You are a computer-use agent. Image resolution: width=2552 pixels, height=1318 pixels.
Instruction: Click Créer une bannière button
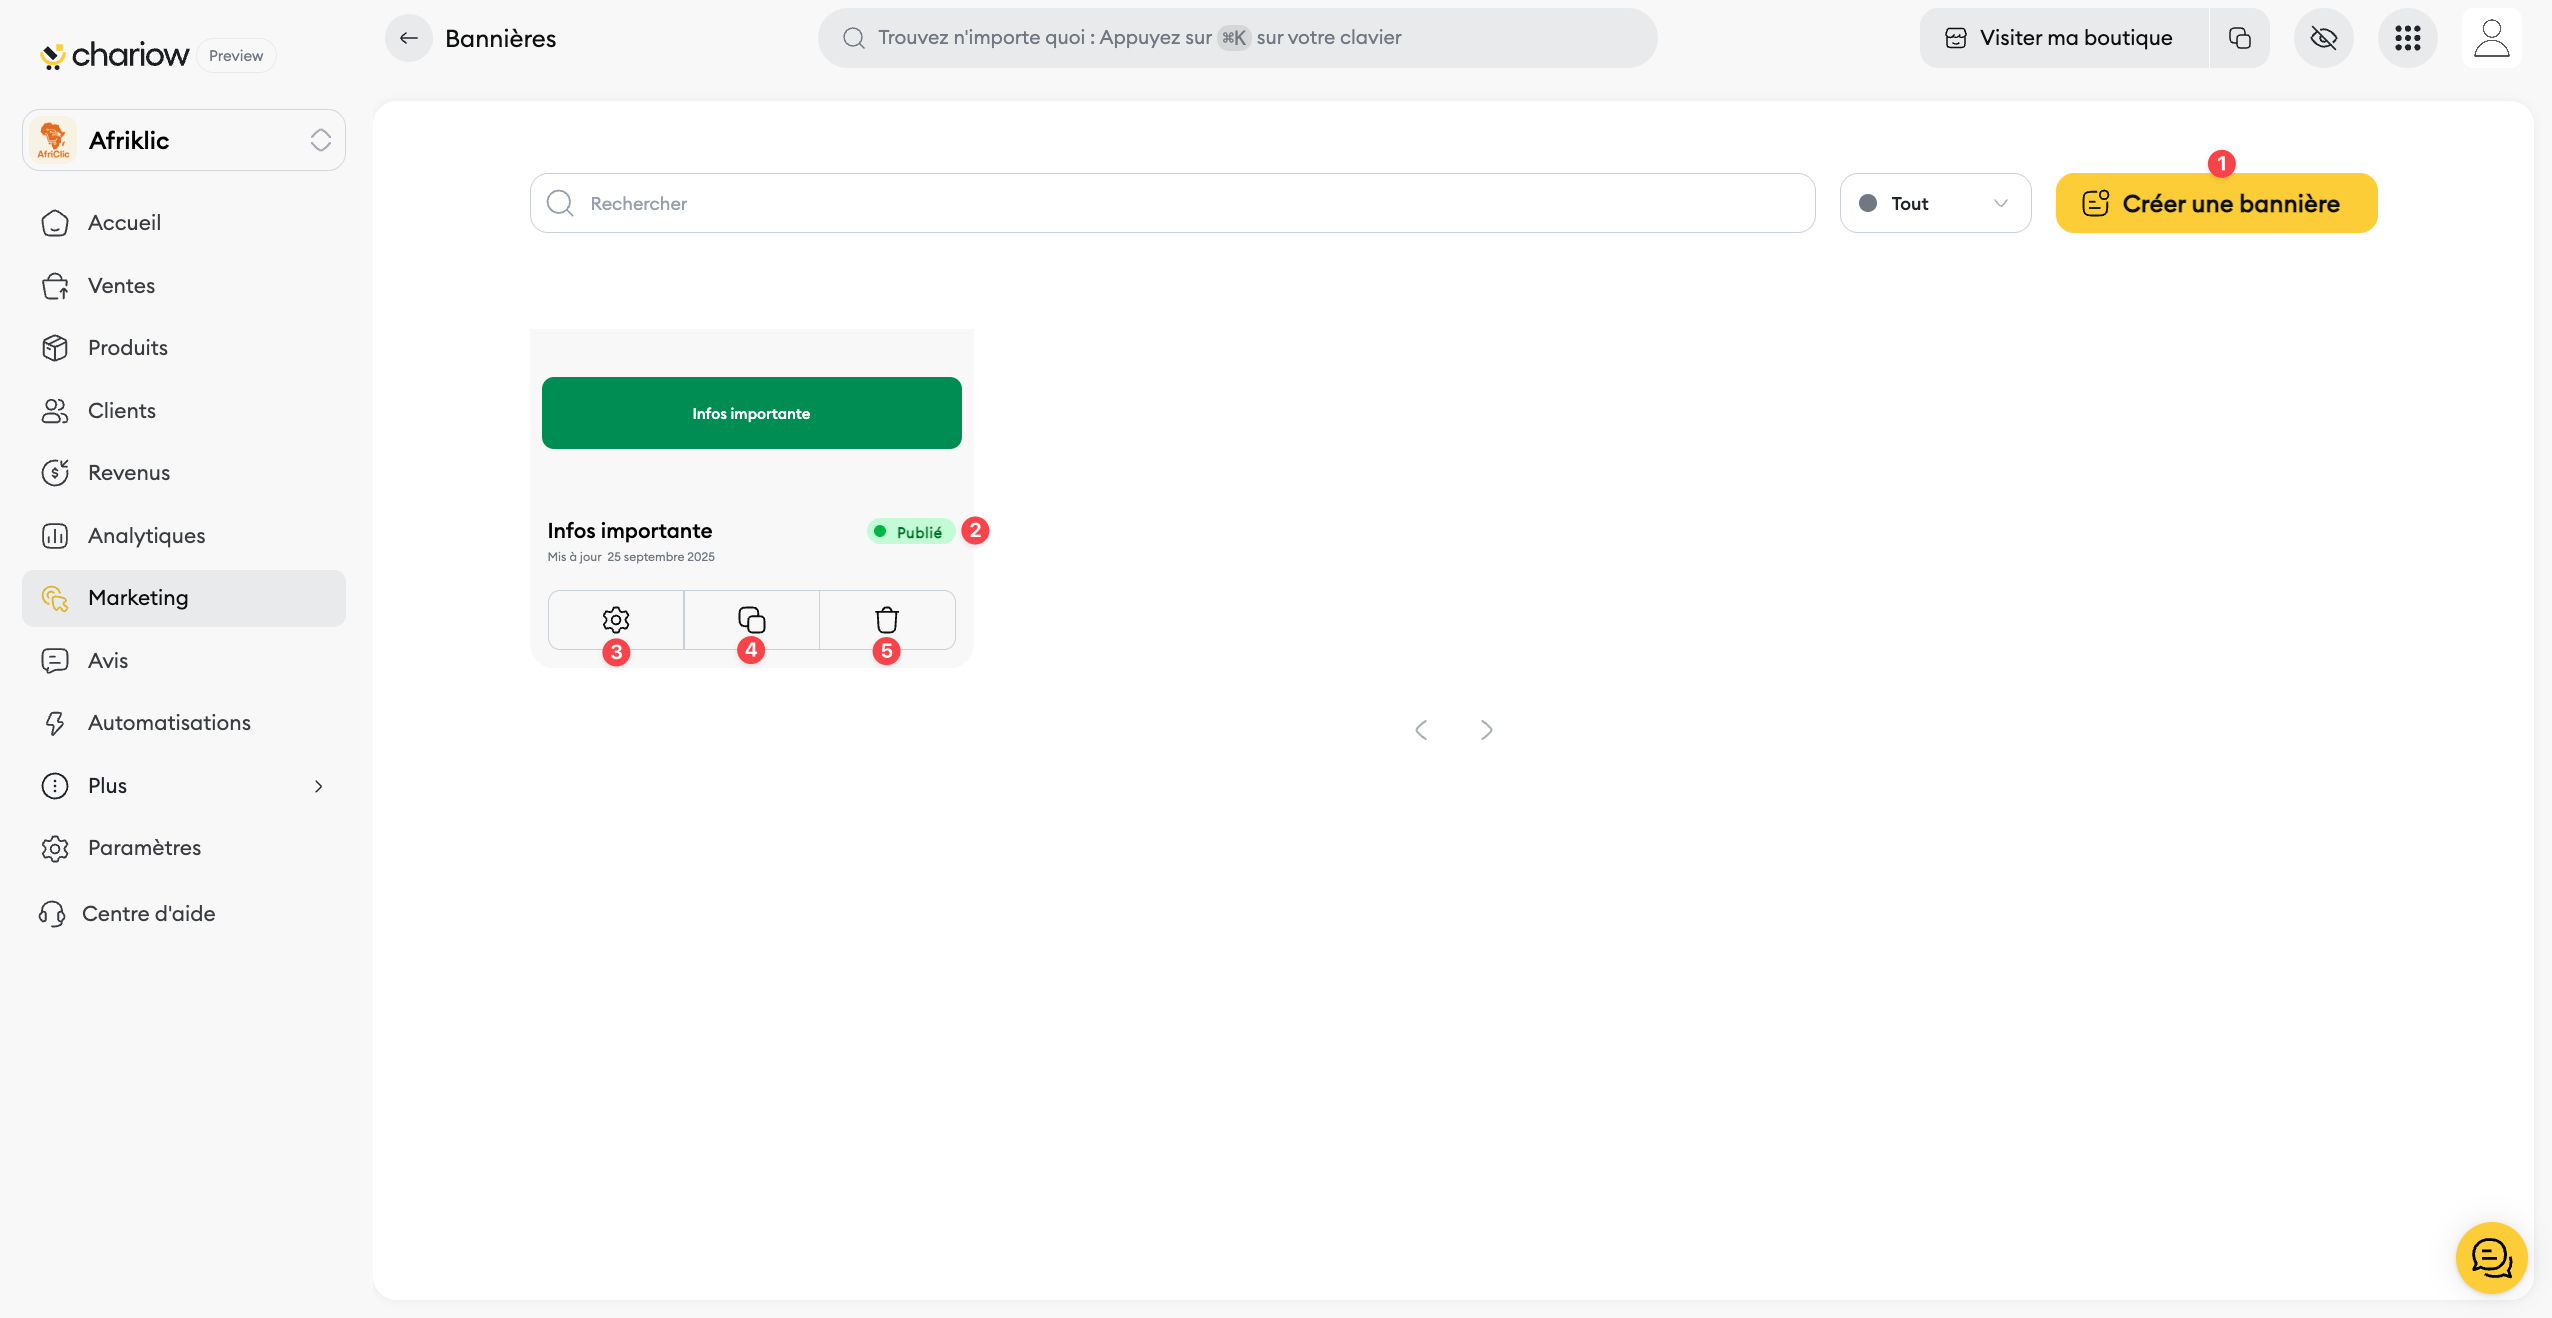(x=2216, y=203)
